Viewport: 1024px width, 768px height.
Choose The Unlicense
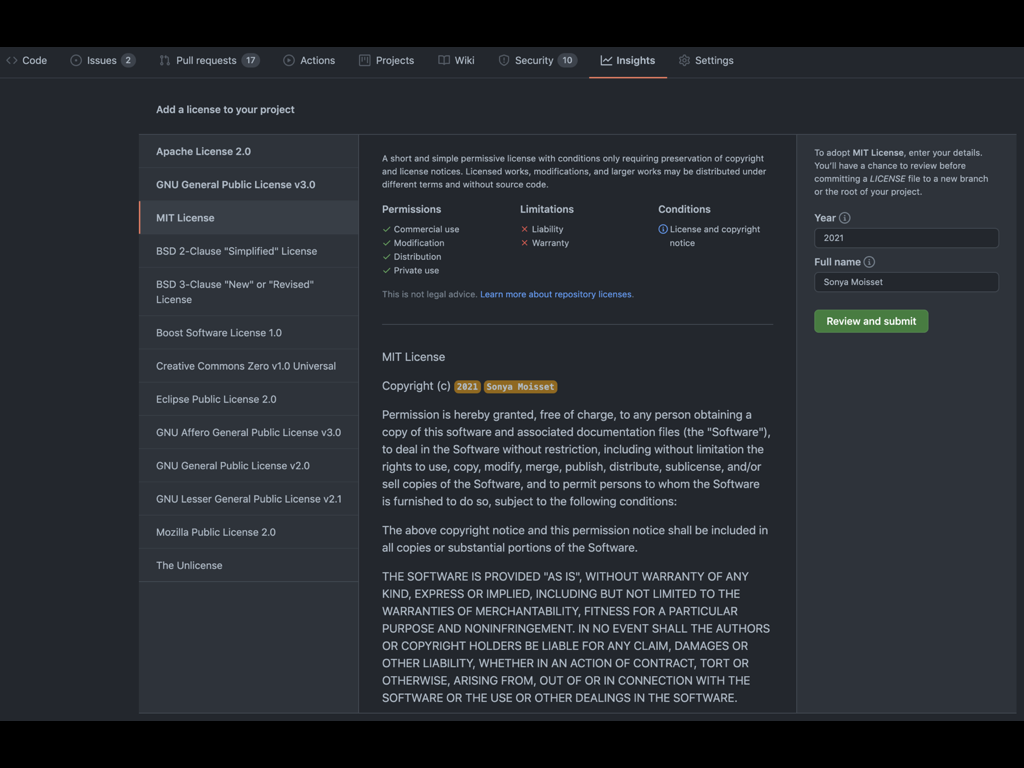point(249,566)
